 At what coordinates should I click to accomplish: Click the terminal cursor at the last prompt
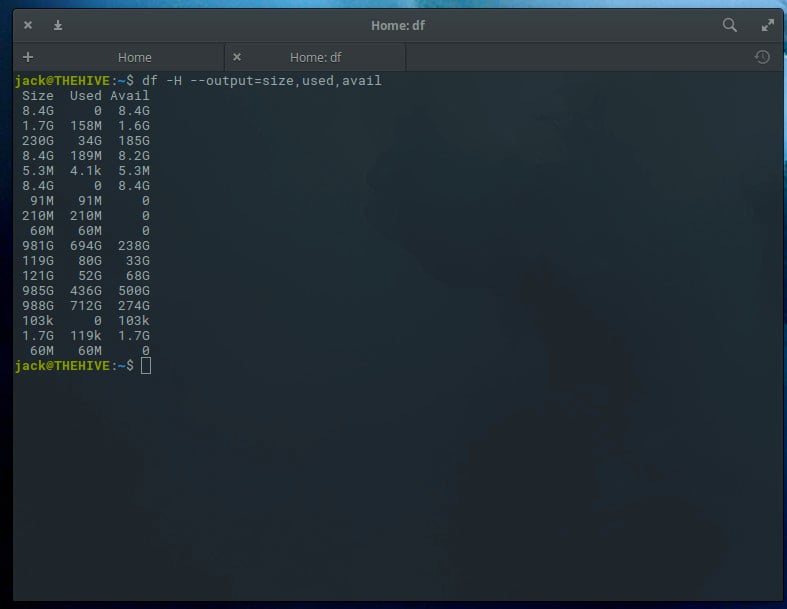coord(146,366)
